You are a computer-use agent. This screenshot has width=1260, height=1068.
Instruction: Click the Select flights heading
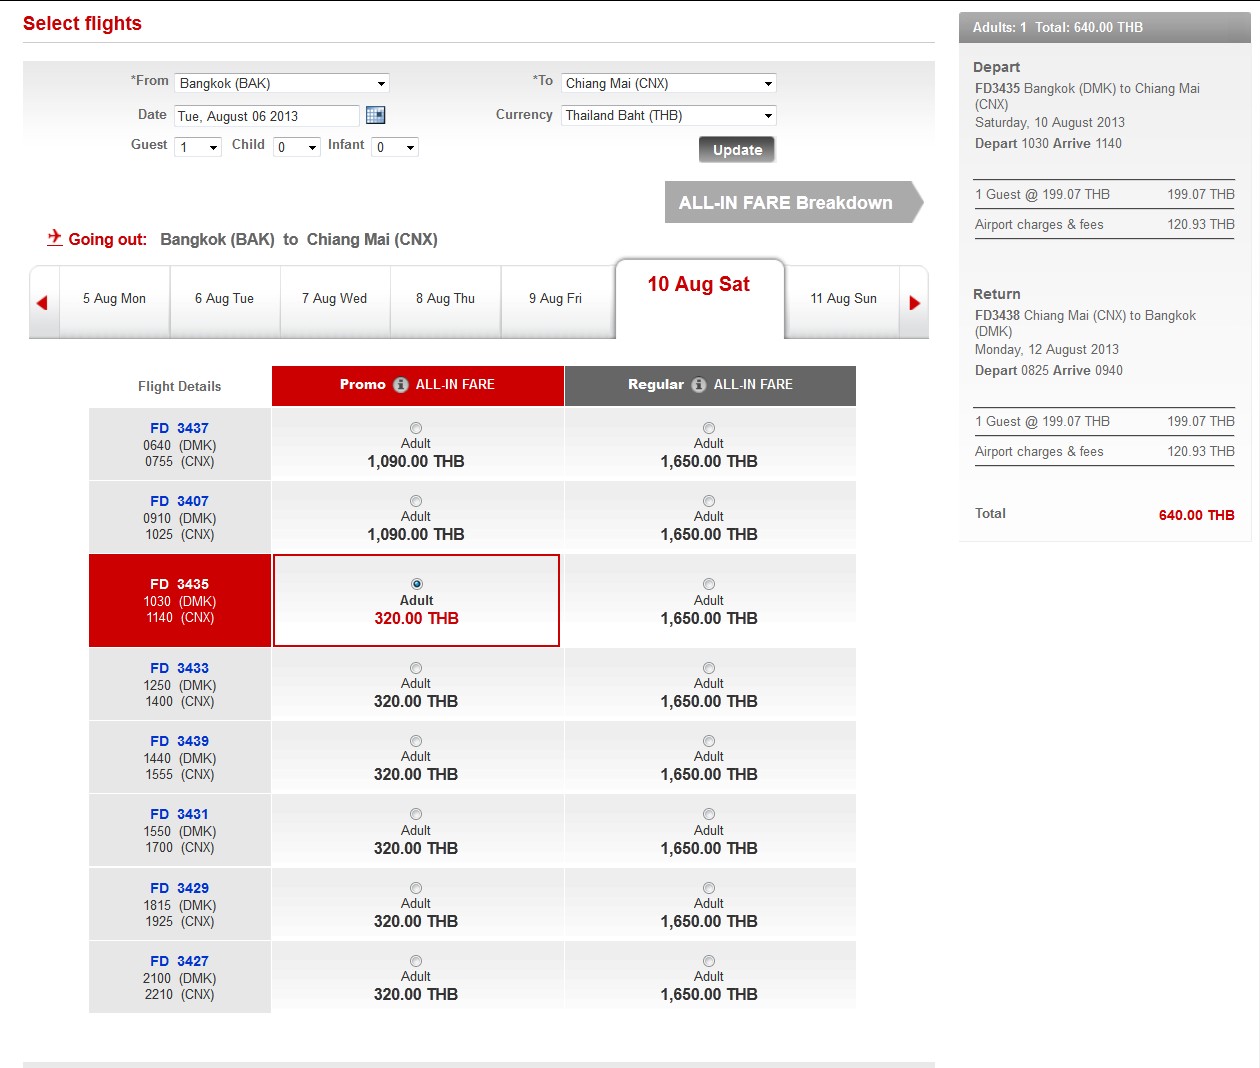click(x=82, y=23)
